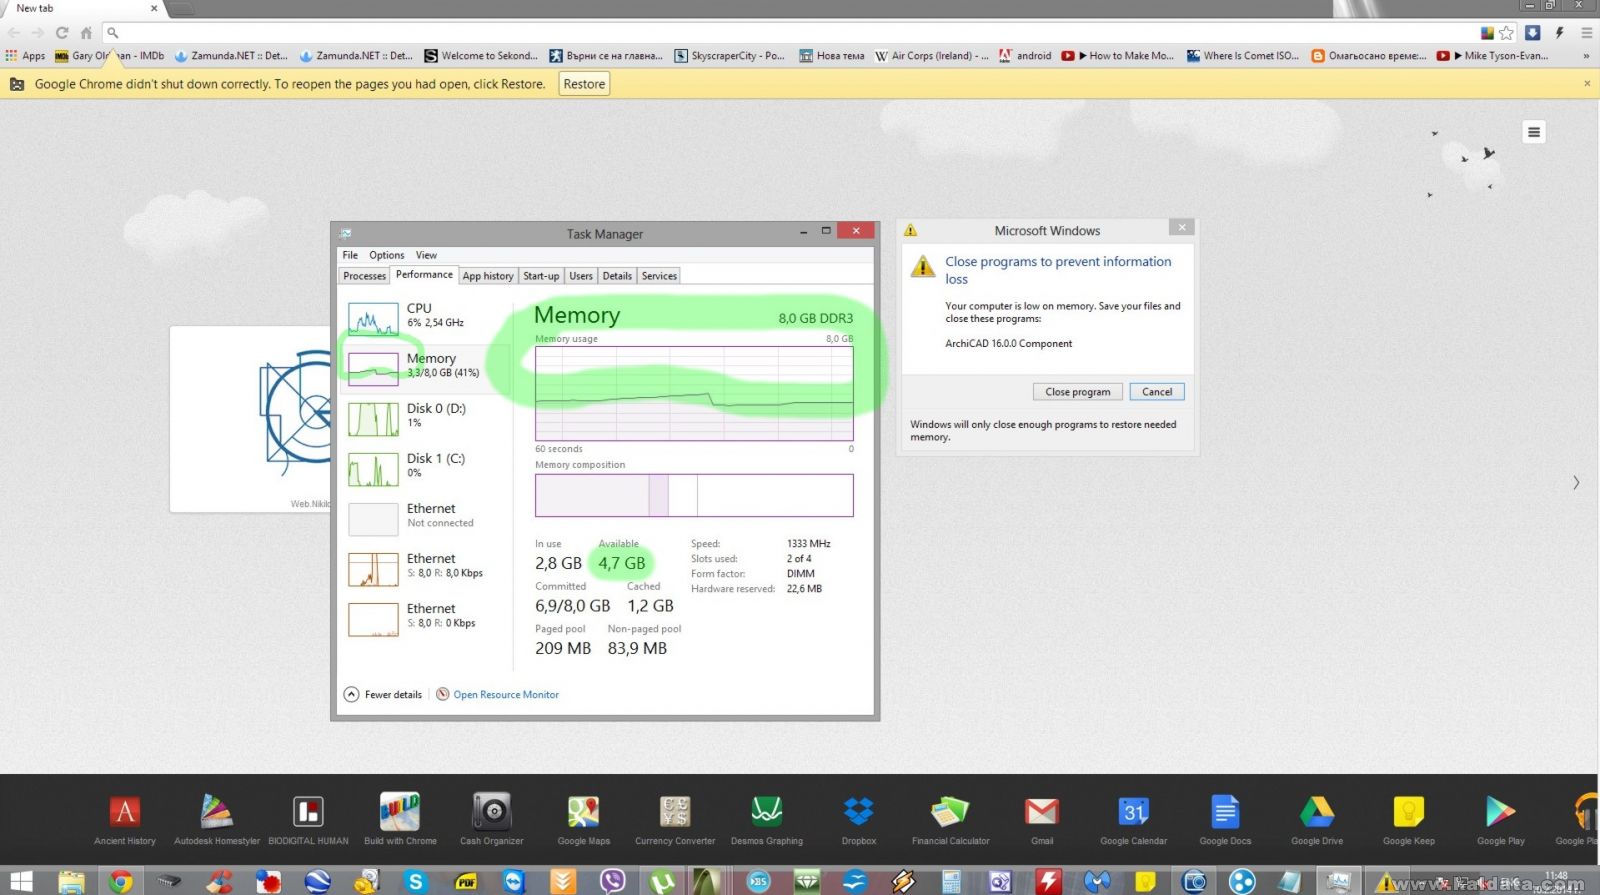Open File Explorer from the taskbar
Image resolution: width=1600 pixels, height=895 pixels.
(71, 881)
